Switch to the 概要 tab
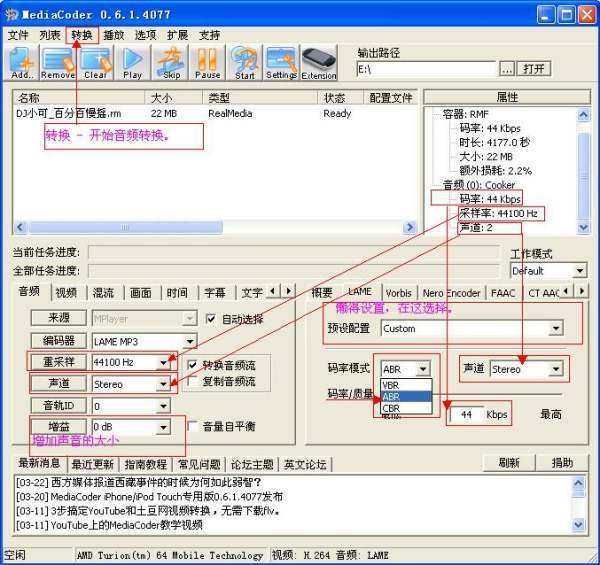The height and width of the screenshot is (565, 600). tap(321, 293)
